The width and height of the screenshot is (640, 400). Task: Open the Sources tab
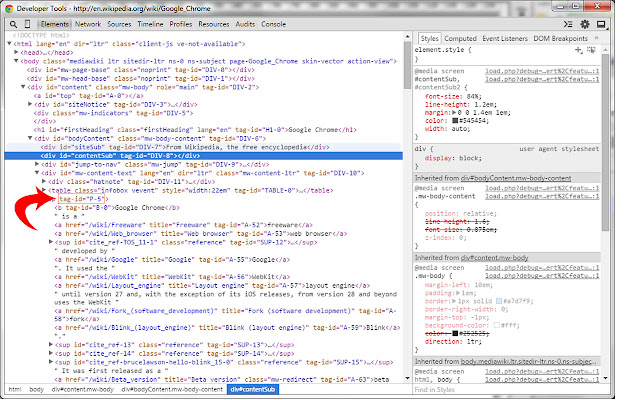pos(119,24)
